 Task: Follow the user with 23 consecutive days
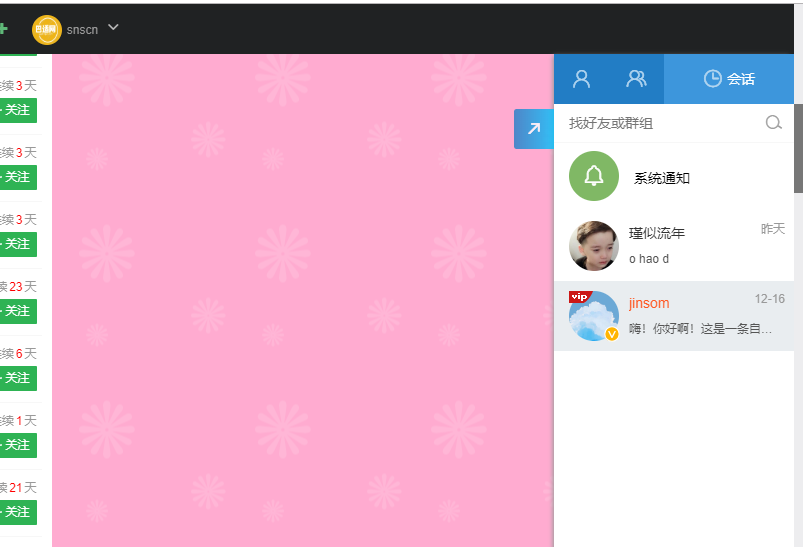[x=17, y=311]
